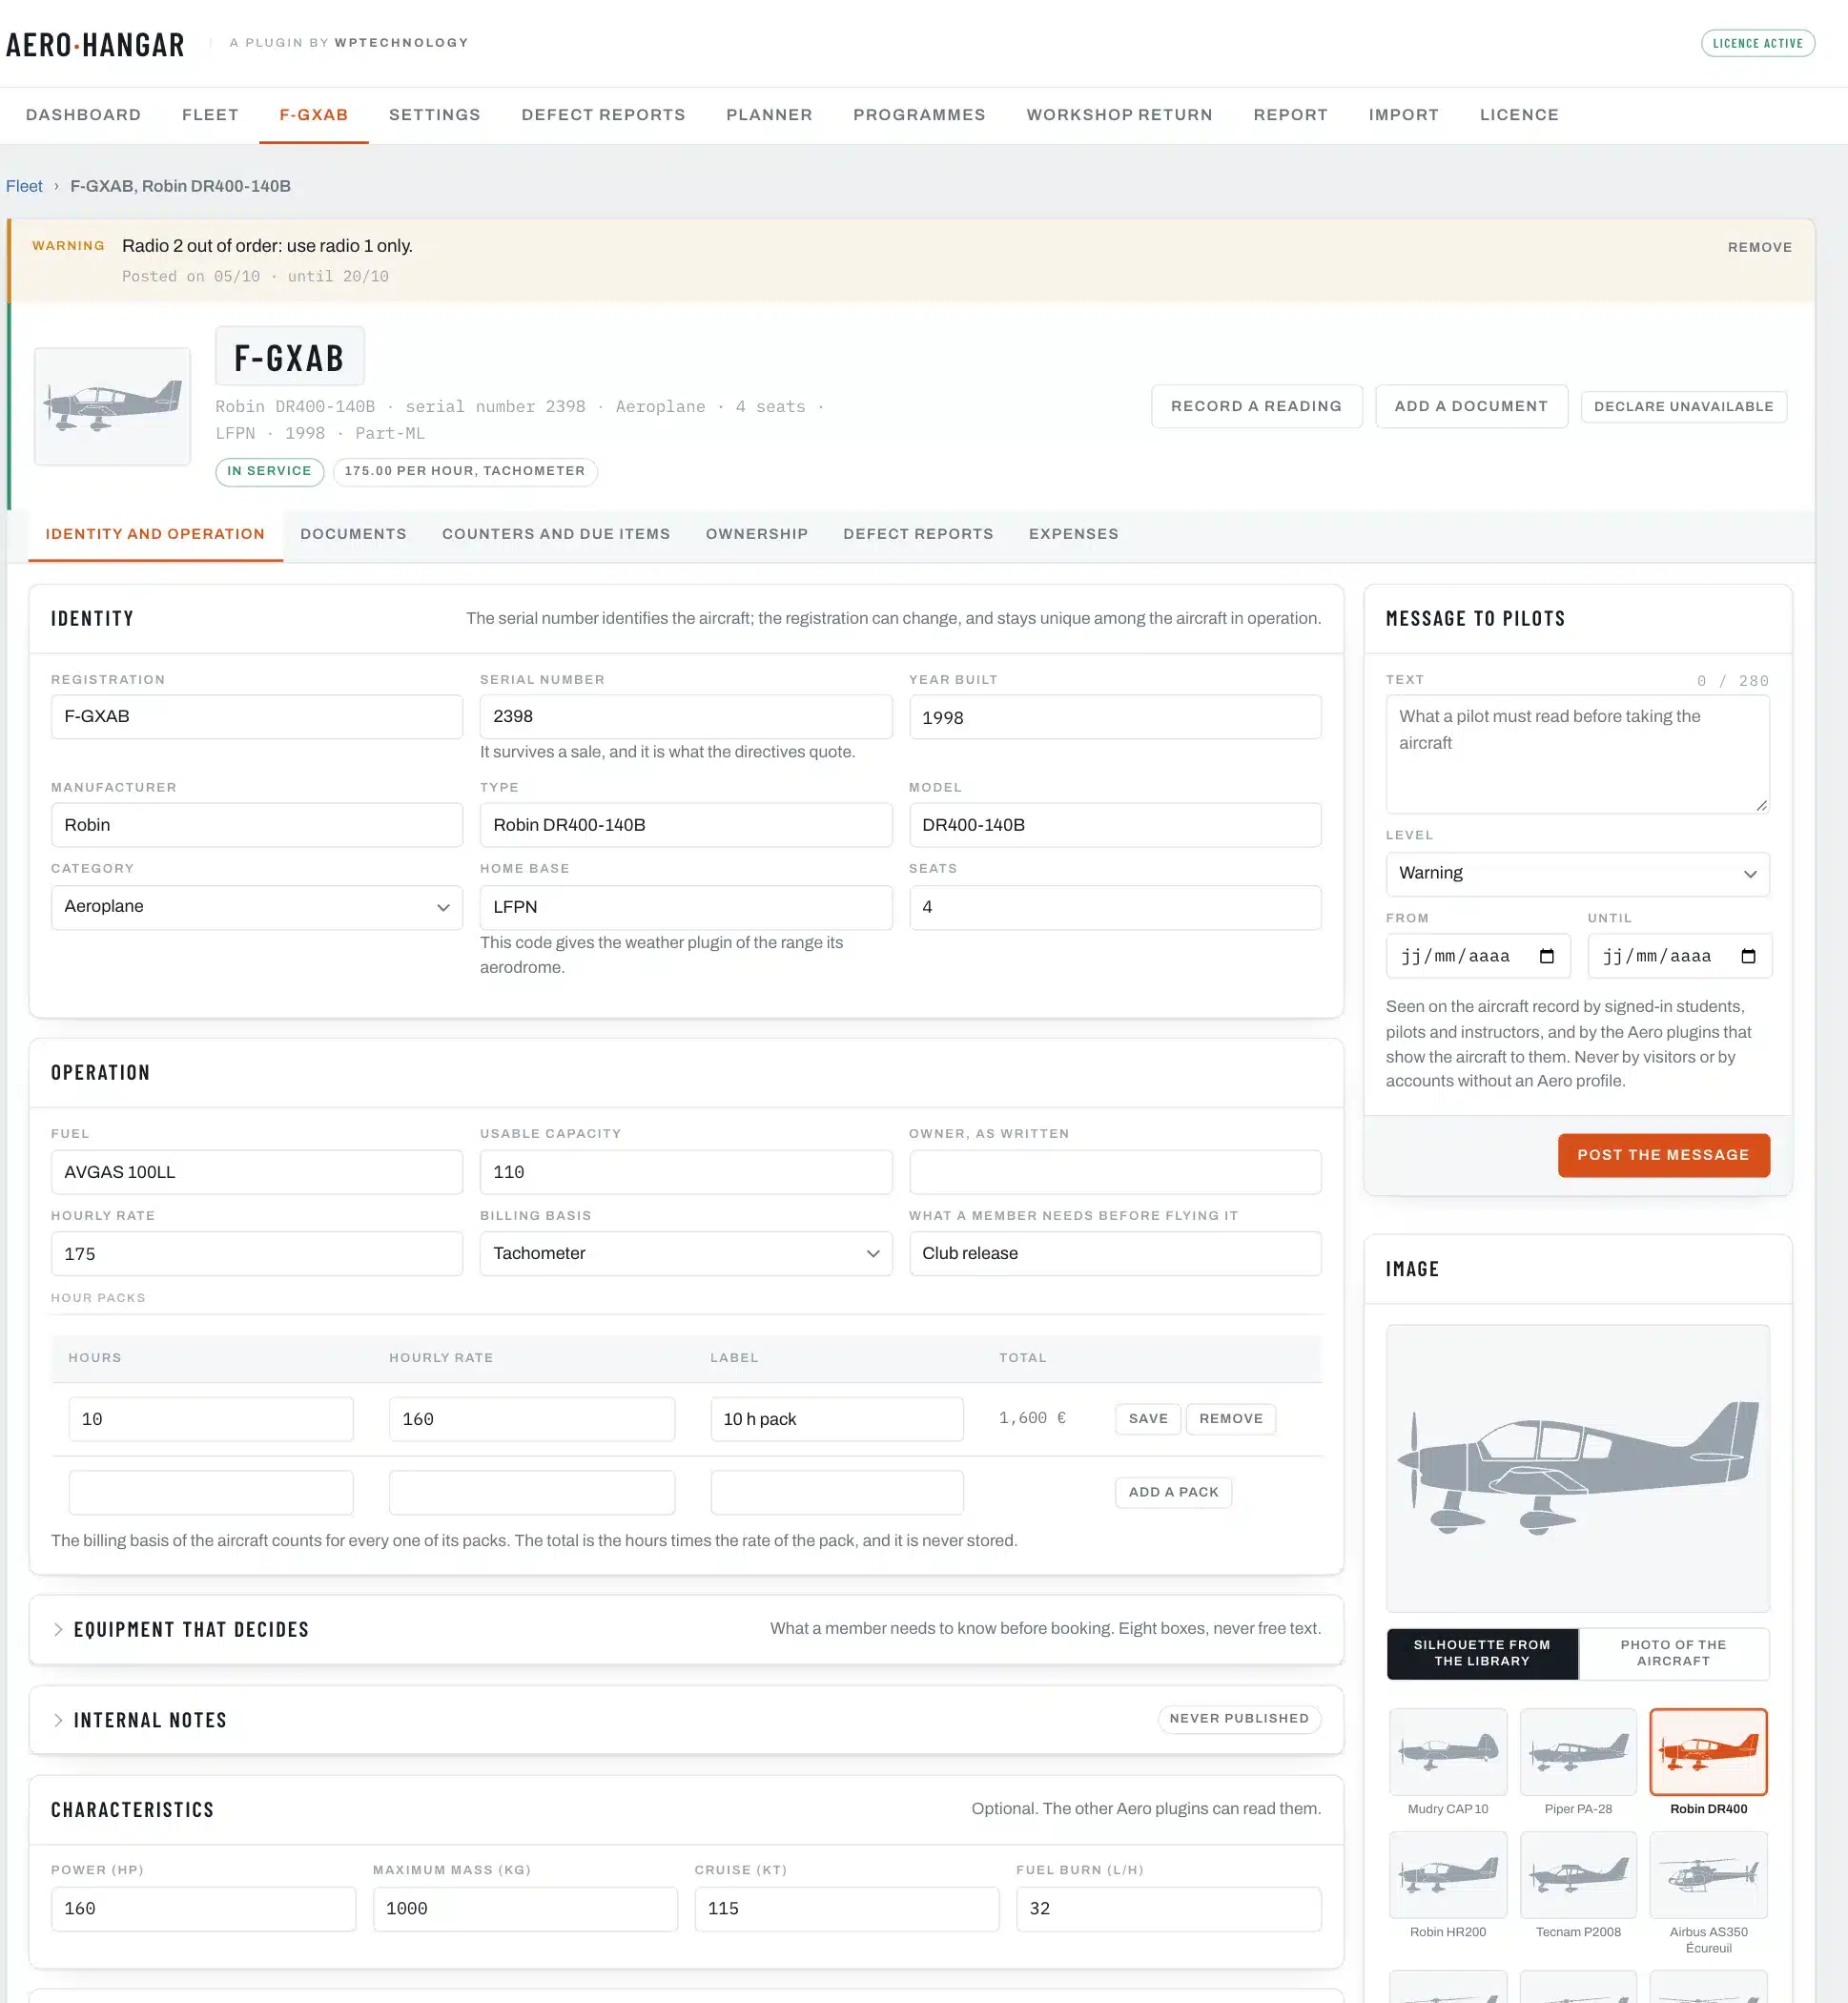Click the Add a Pack button
This screenshot has height=2003, width=1848.
[1173, 1491]
